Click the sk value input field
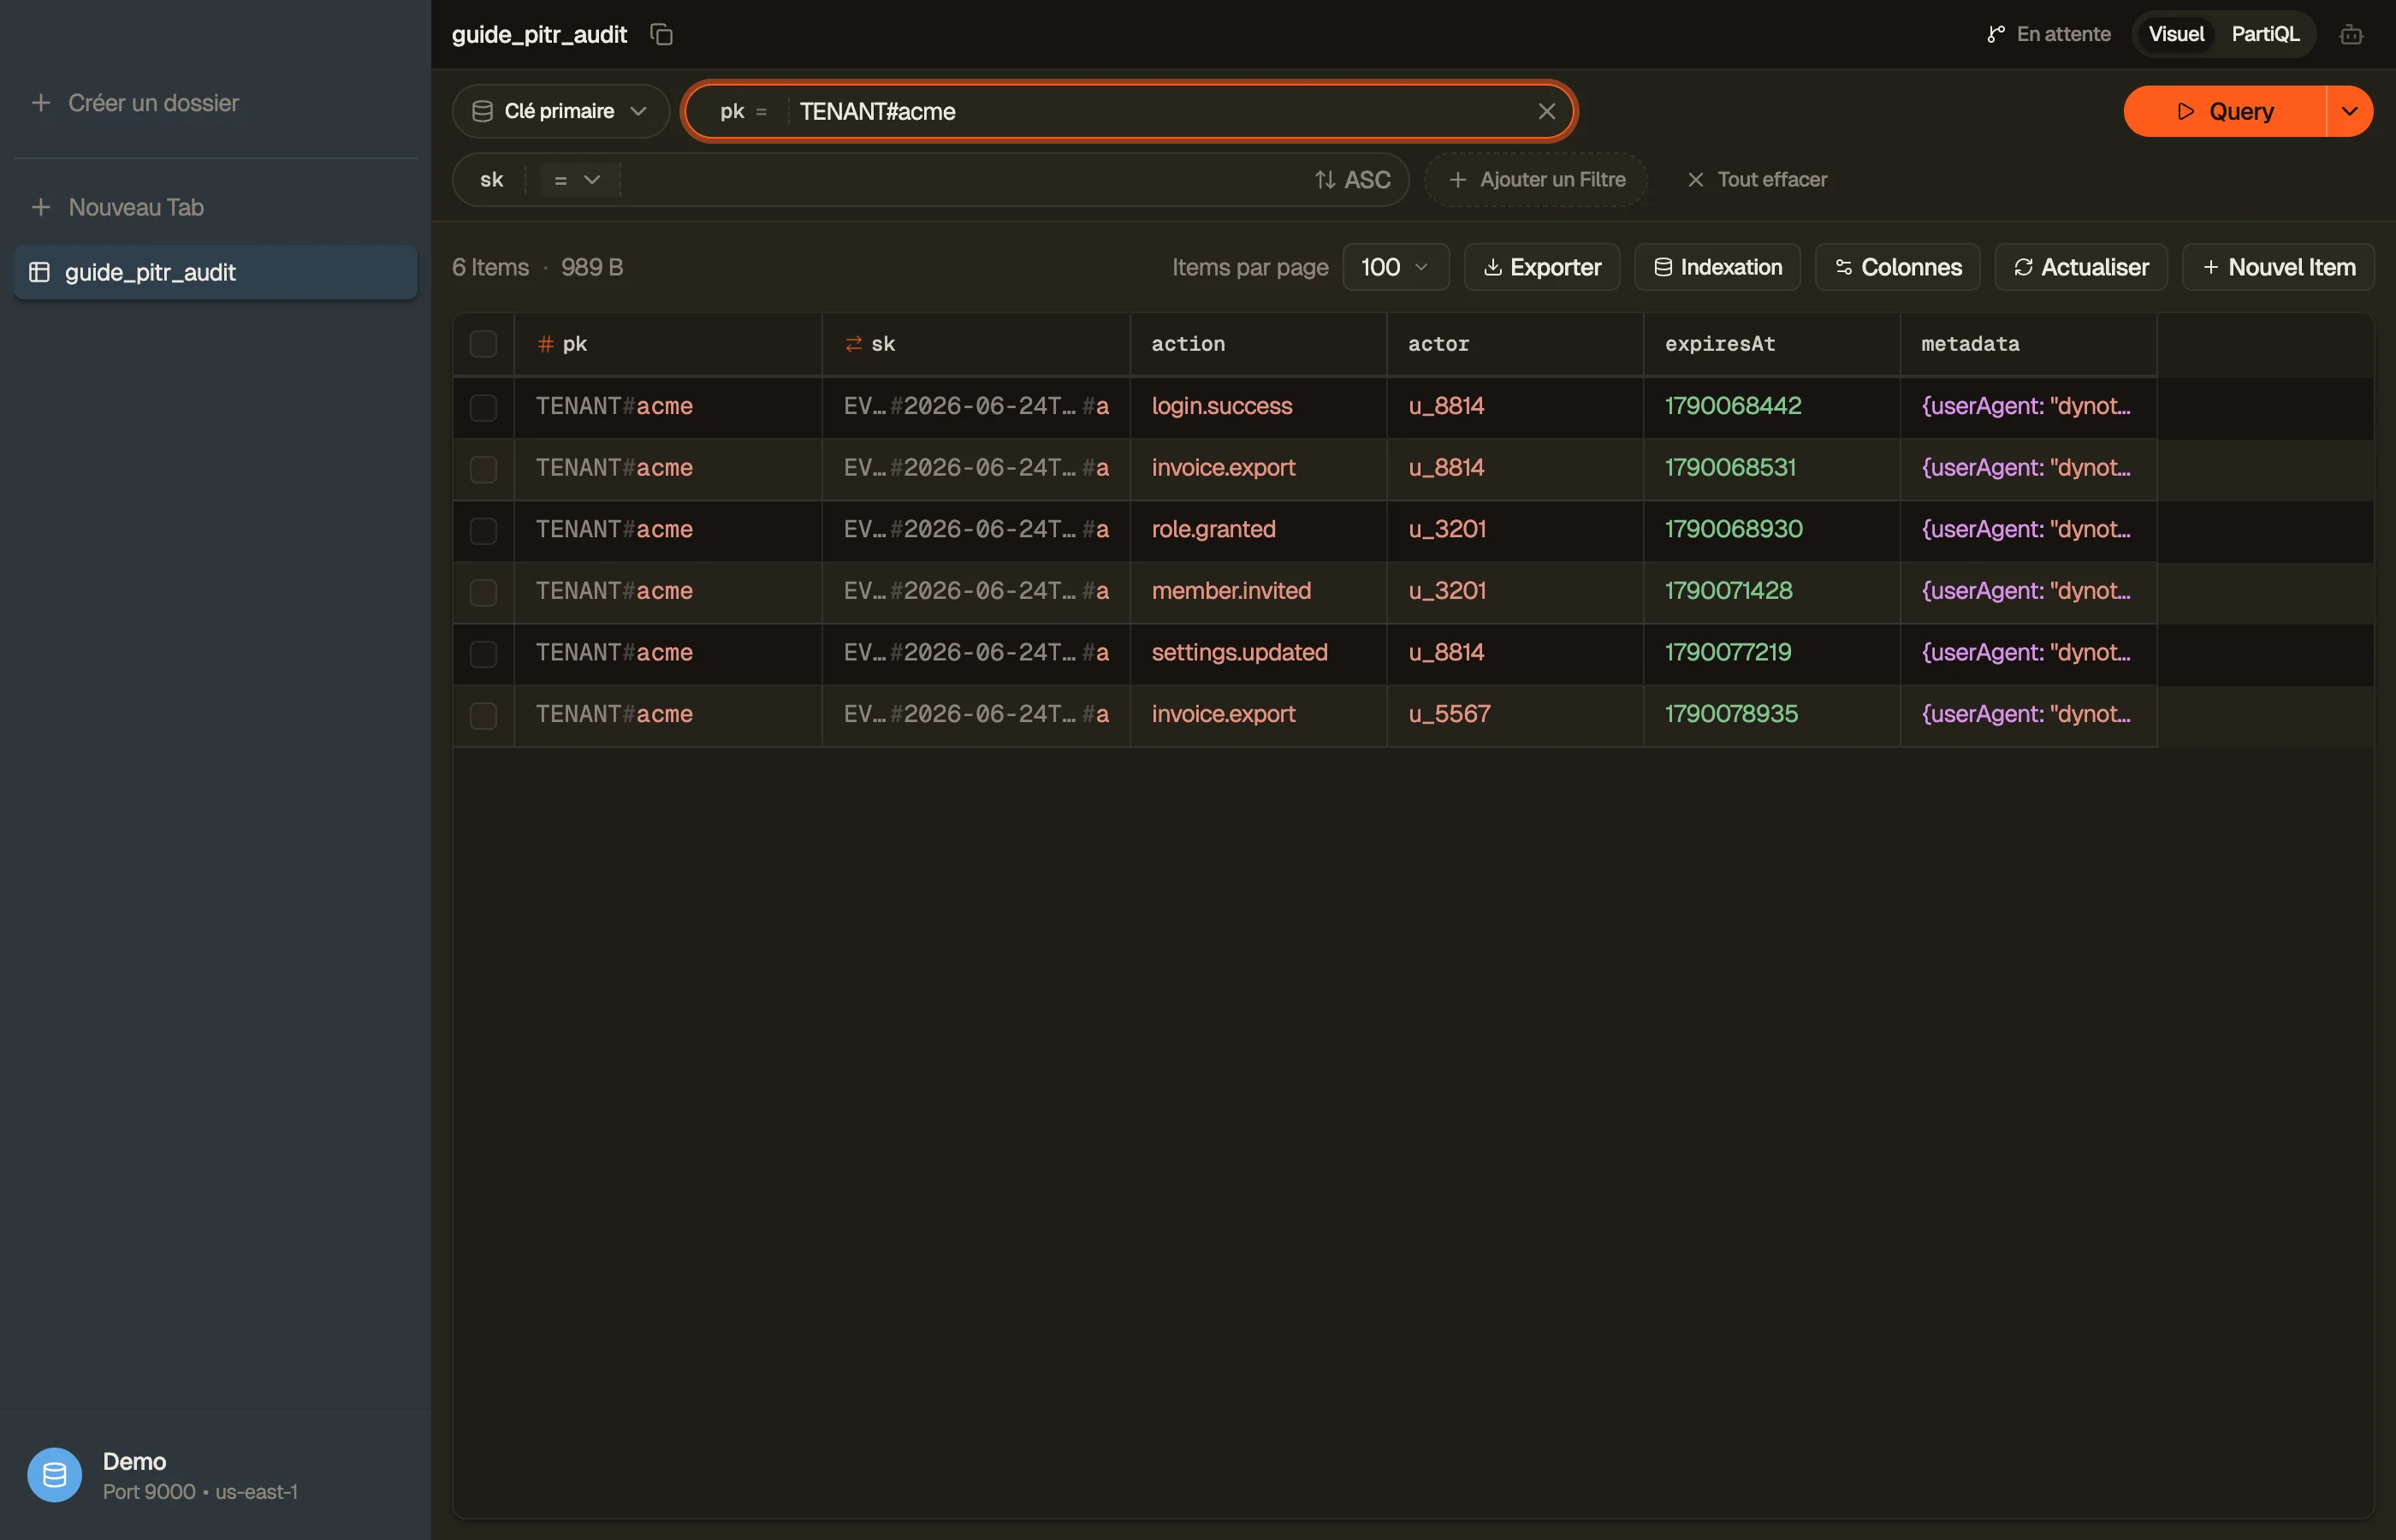 [960, 180]
